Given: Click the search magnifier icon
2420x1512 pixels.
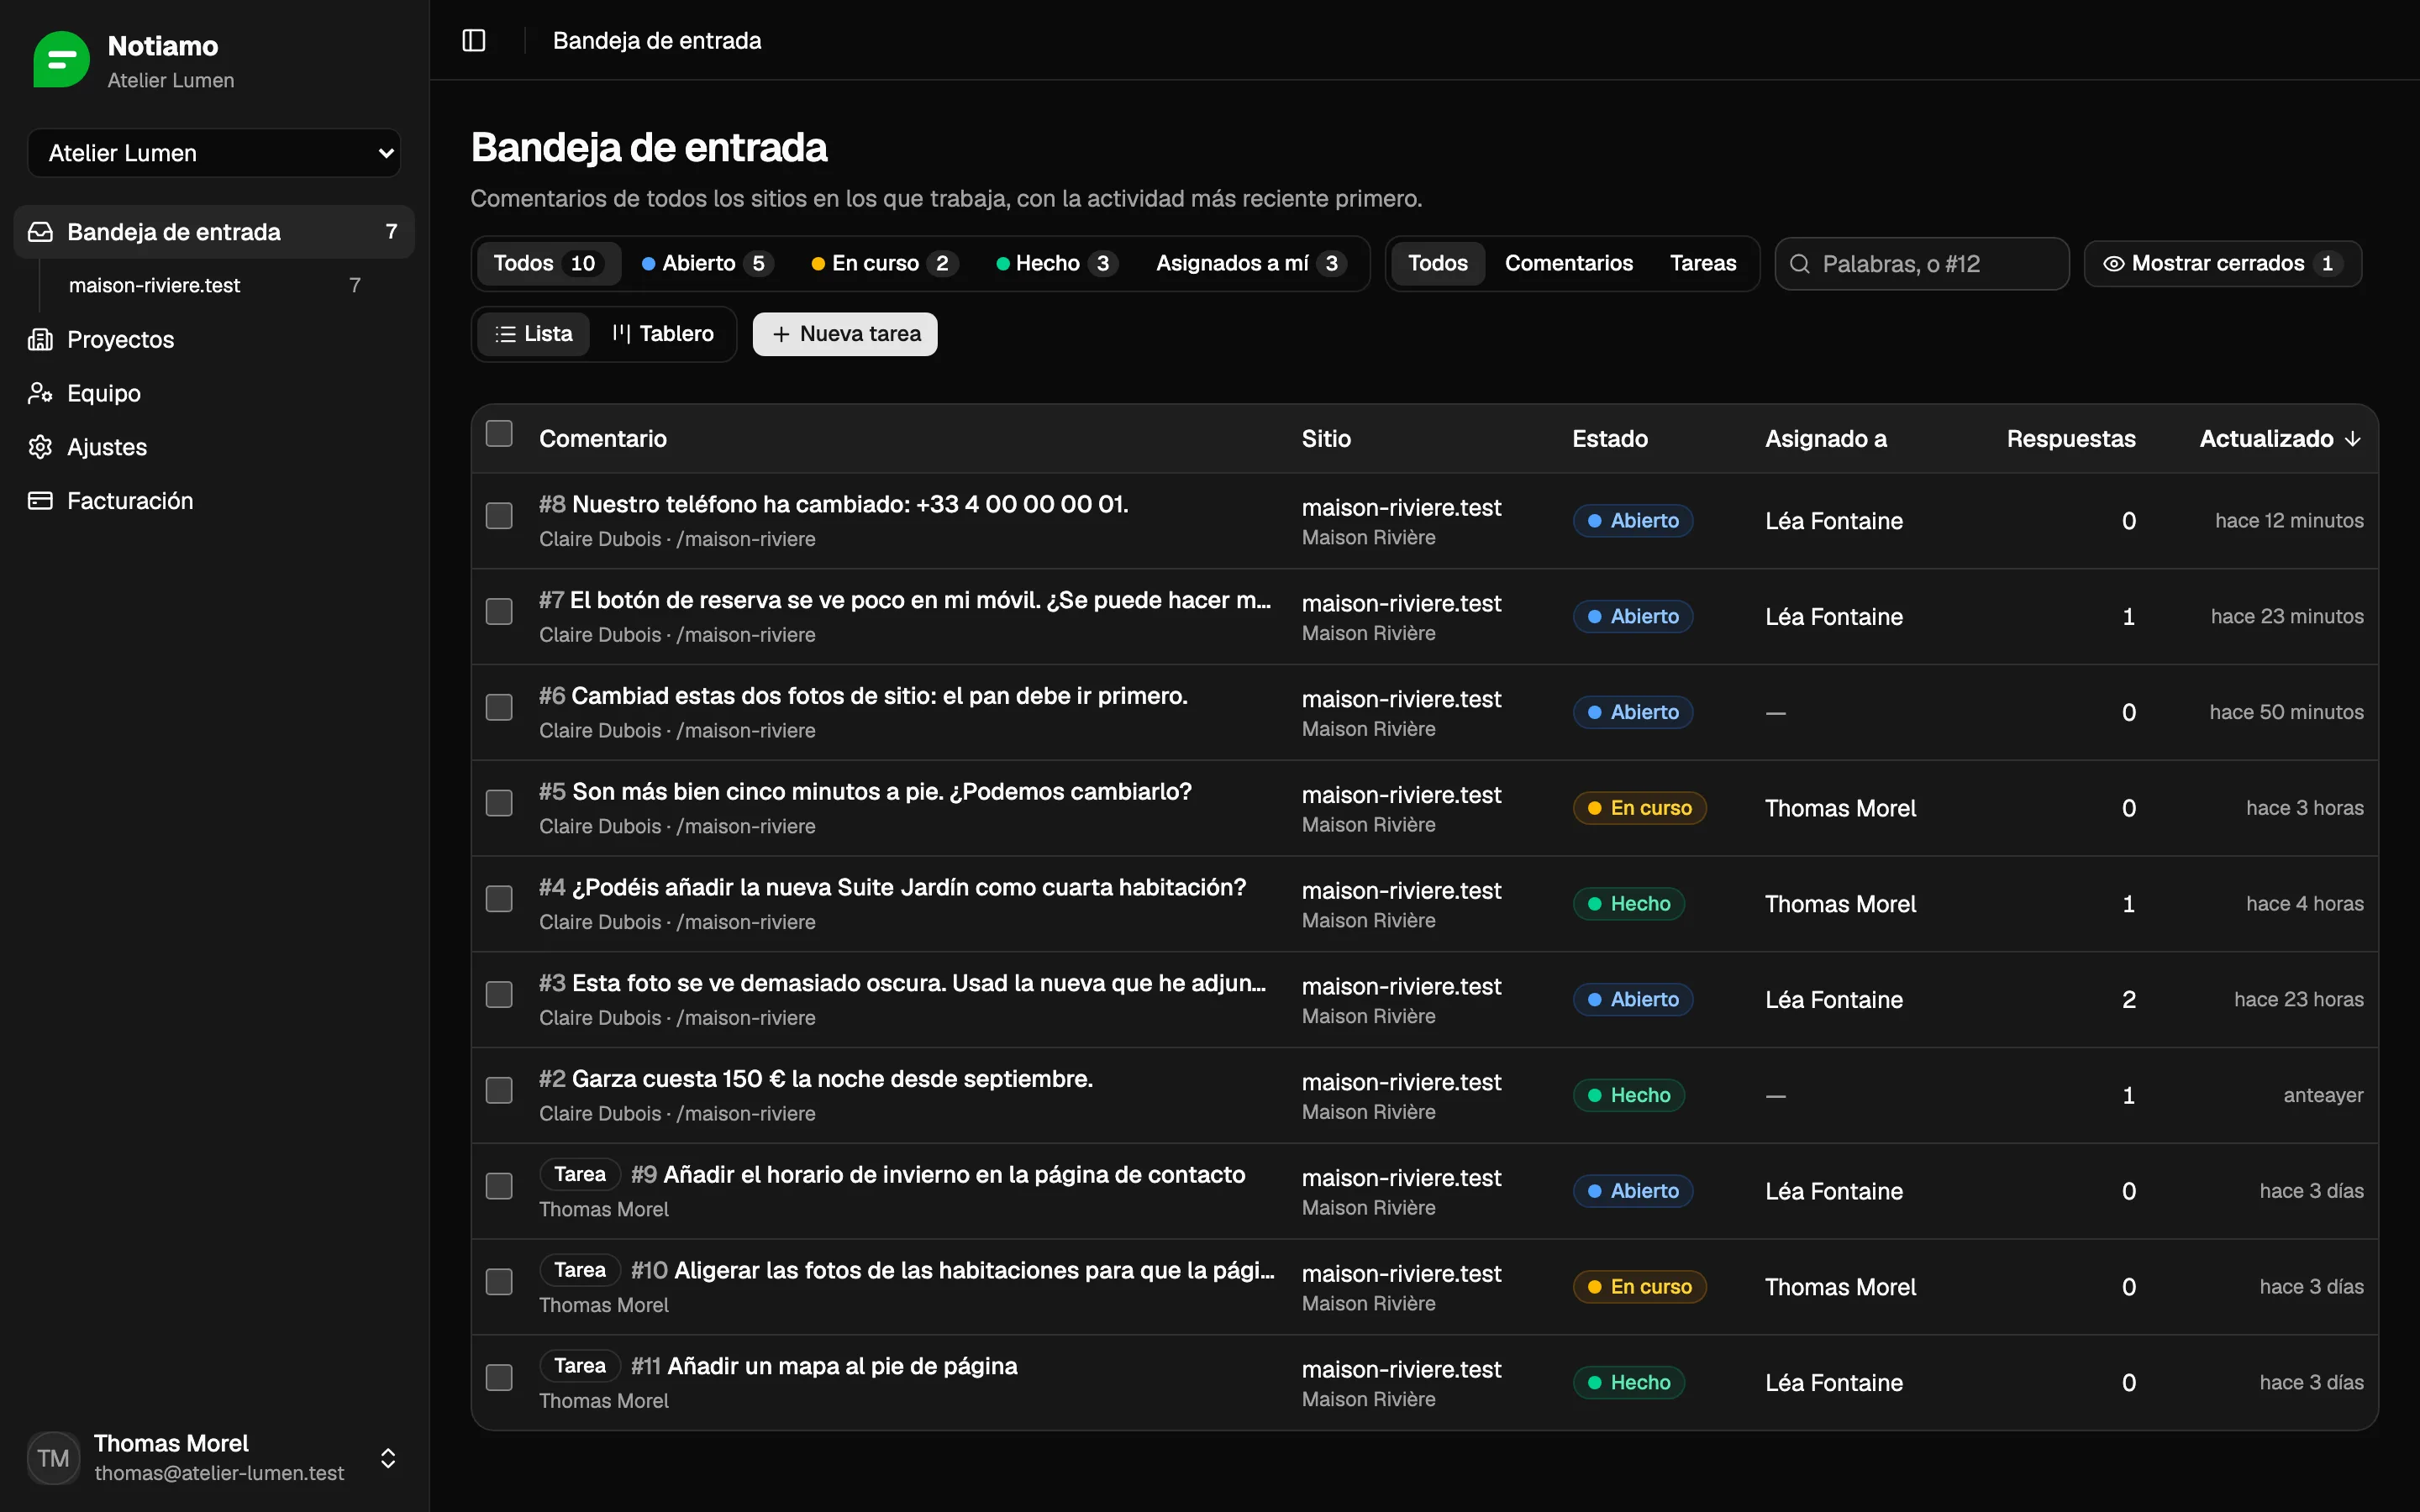Looking at the screenshot, I should tap(1799, 264).
